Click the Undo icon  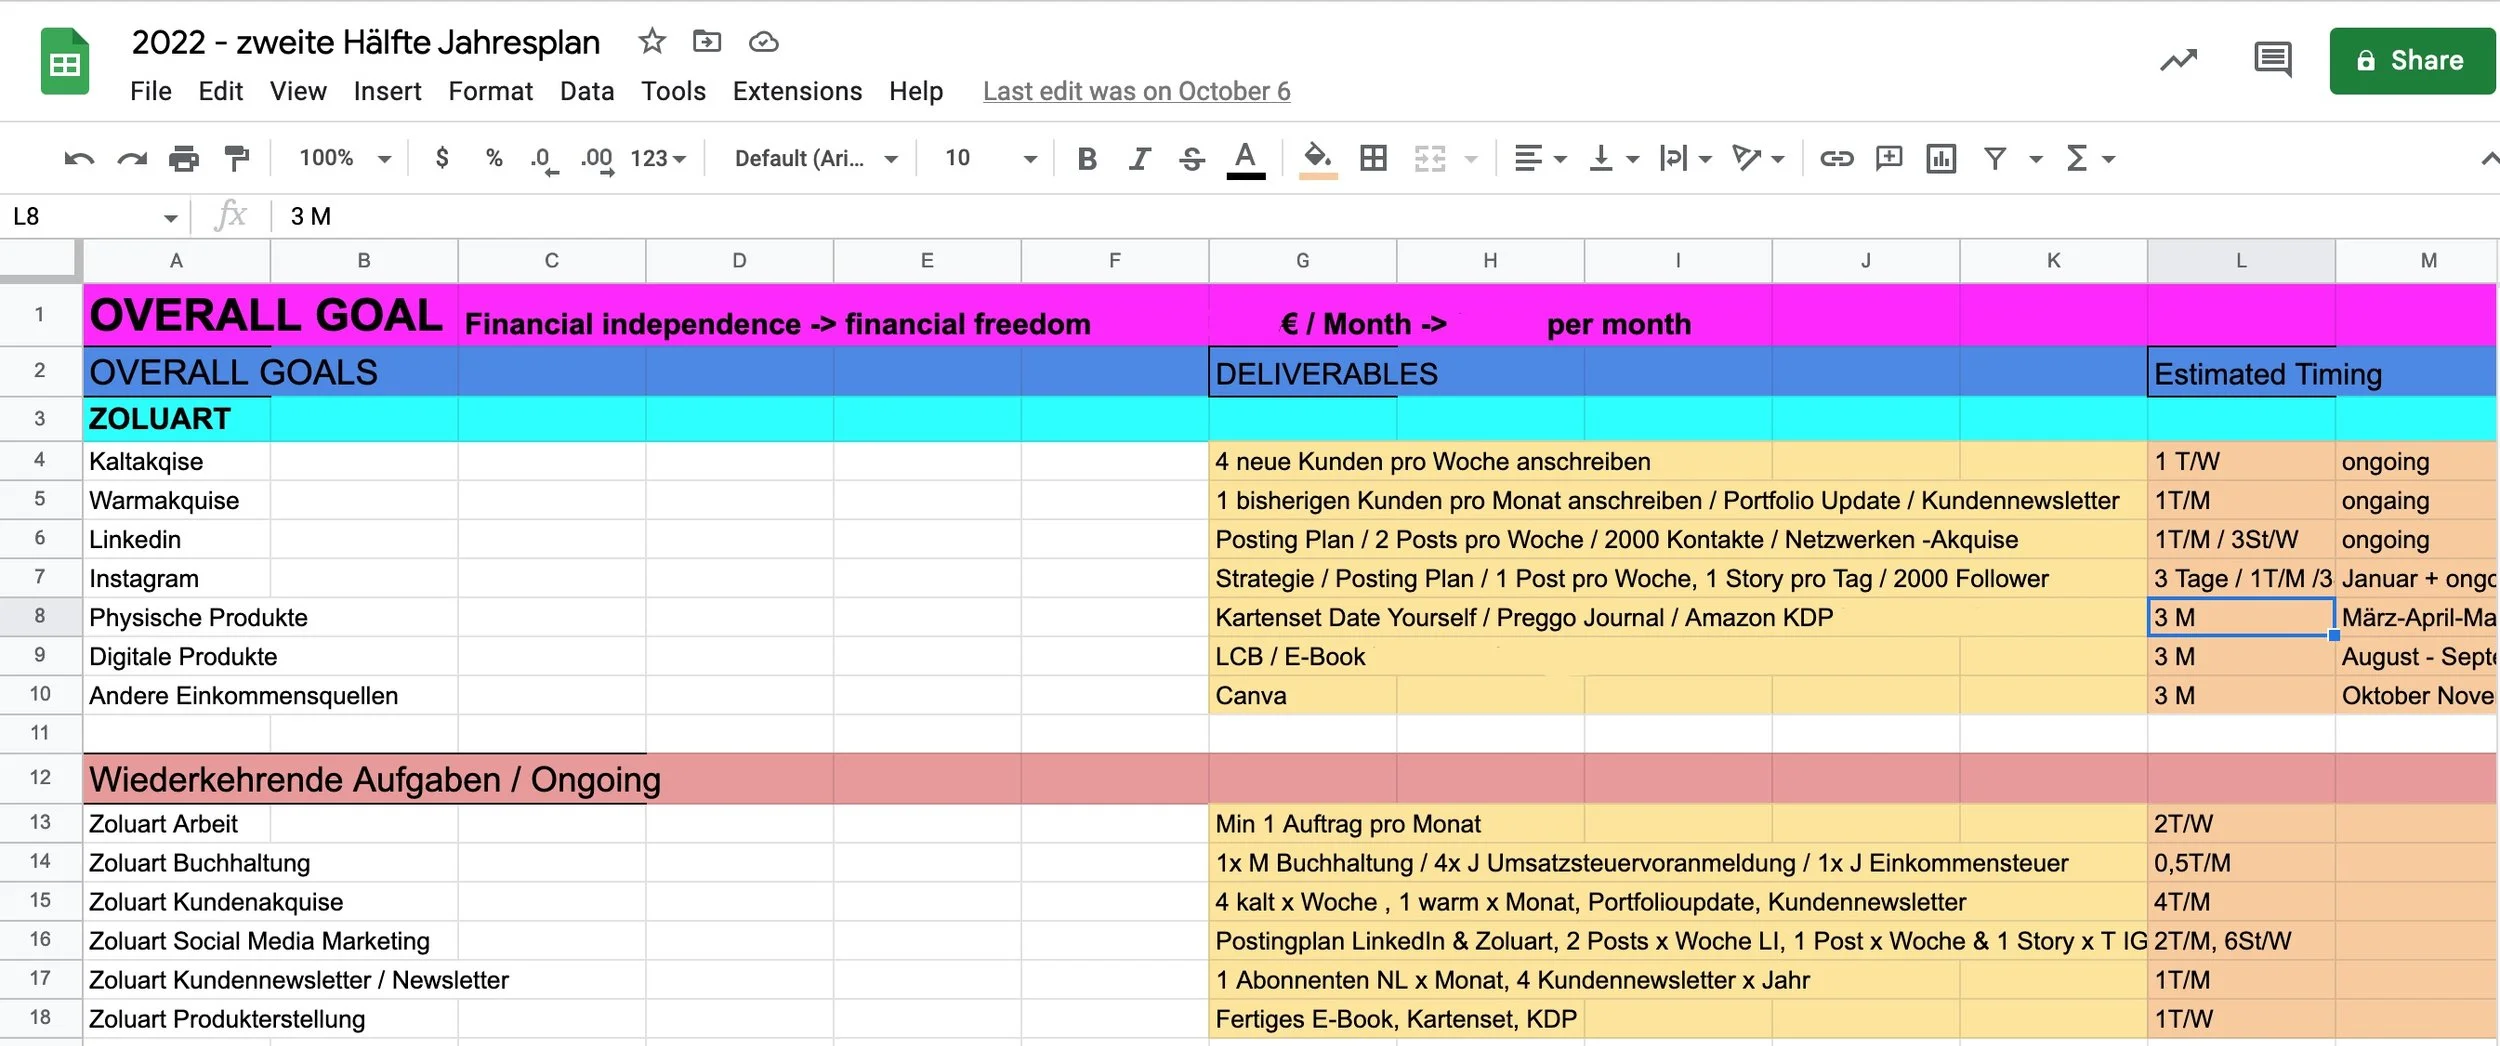pyautogui.click(x=79, y=158)
